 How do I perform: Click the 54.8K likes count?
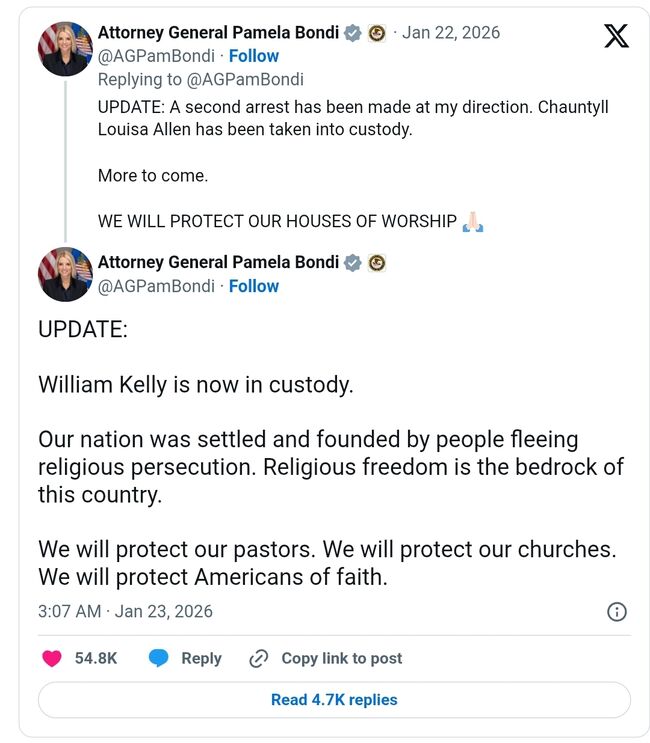[x=96, y=658]
